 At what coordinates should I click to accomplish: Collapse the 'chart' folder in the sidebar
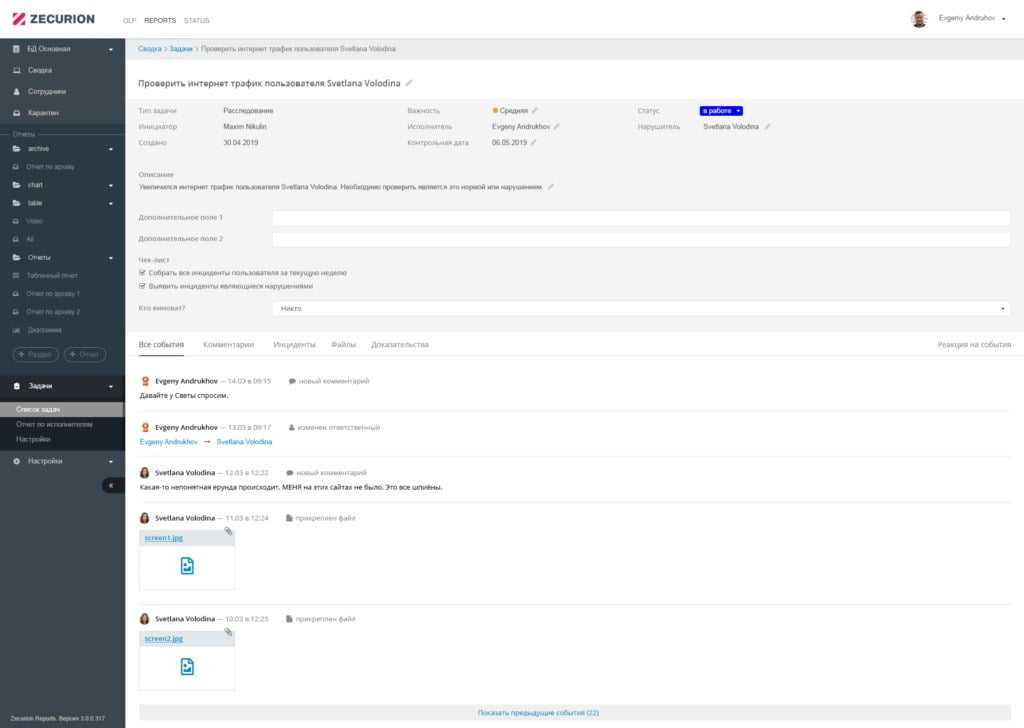(111, 185)
